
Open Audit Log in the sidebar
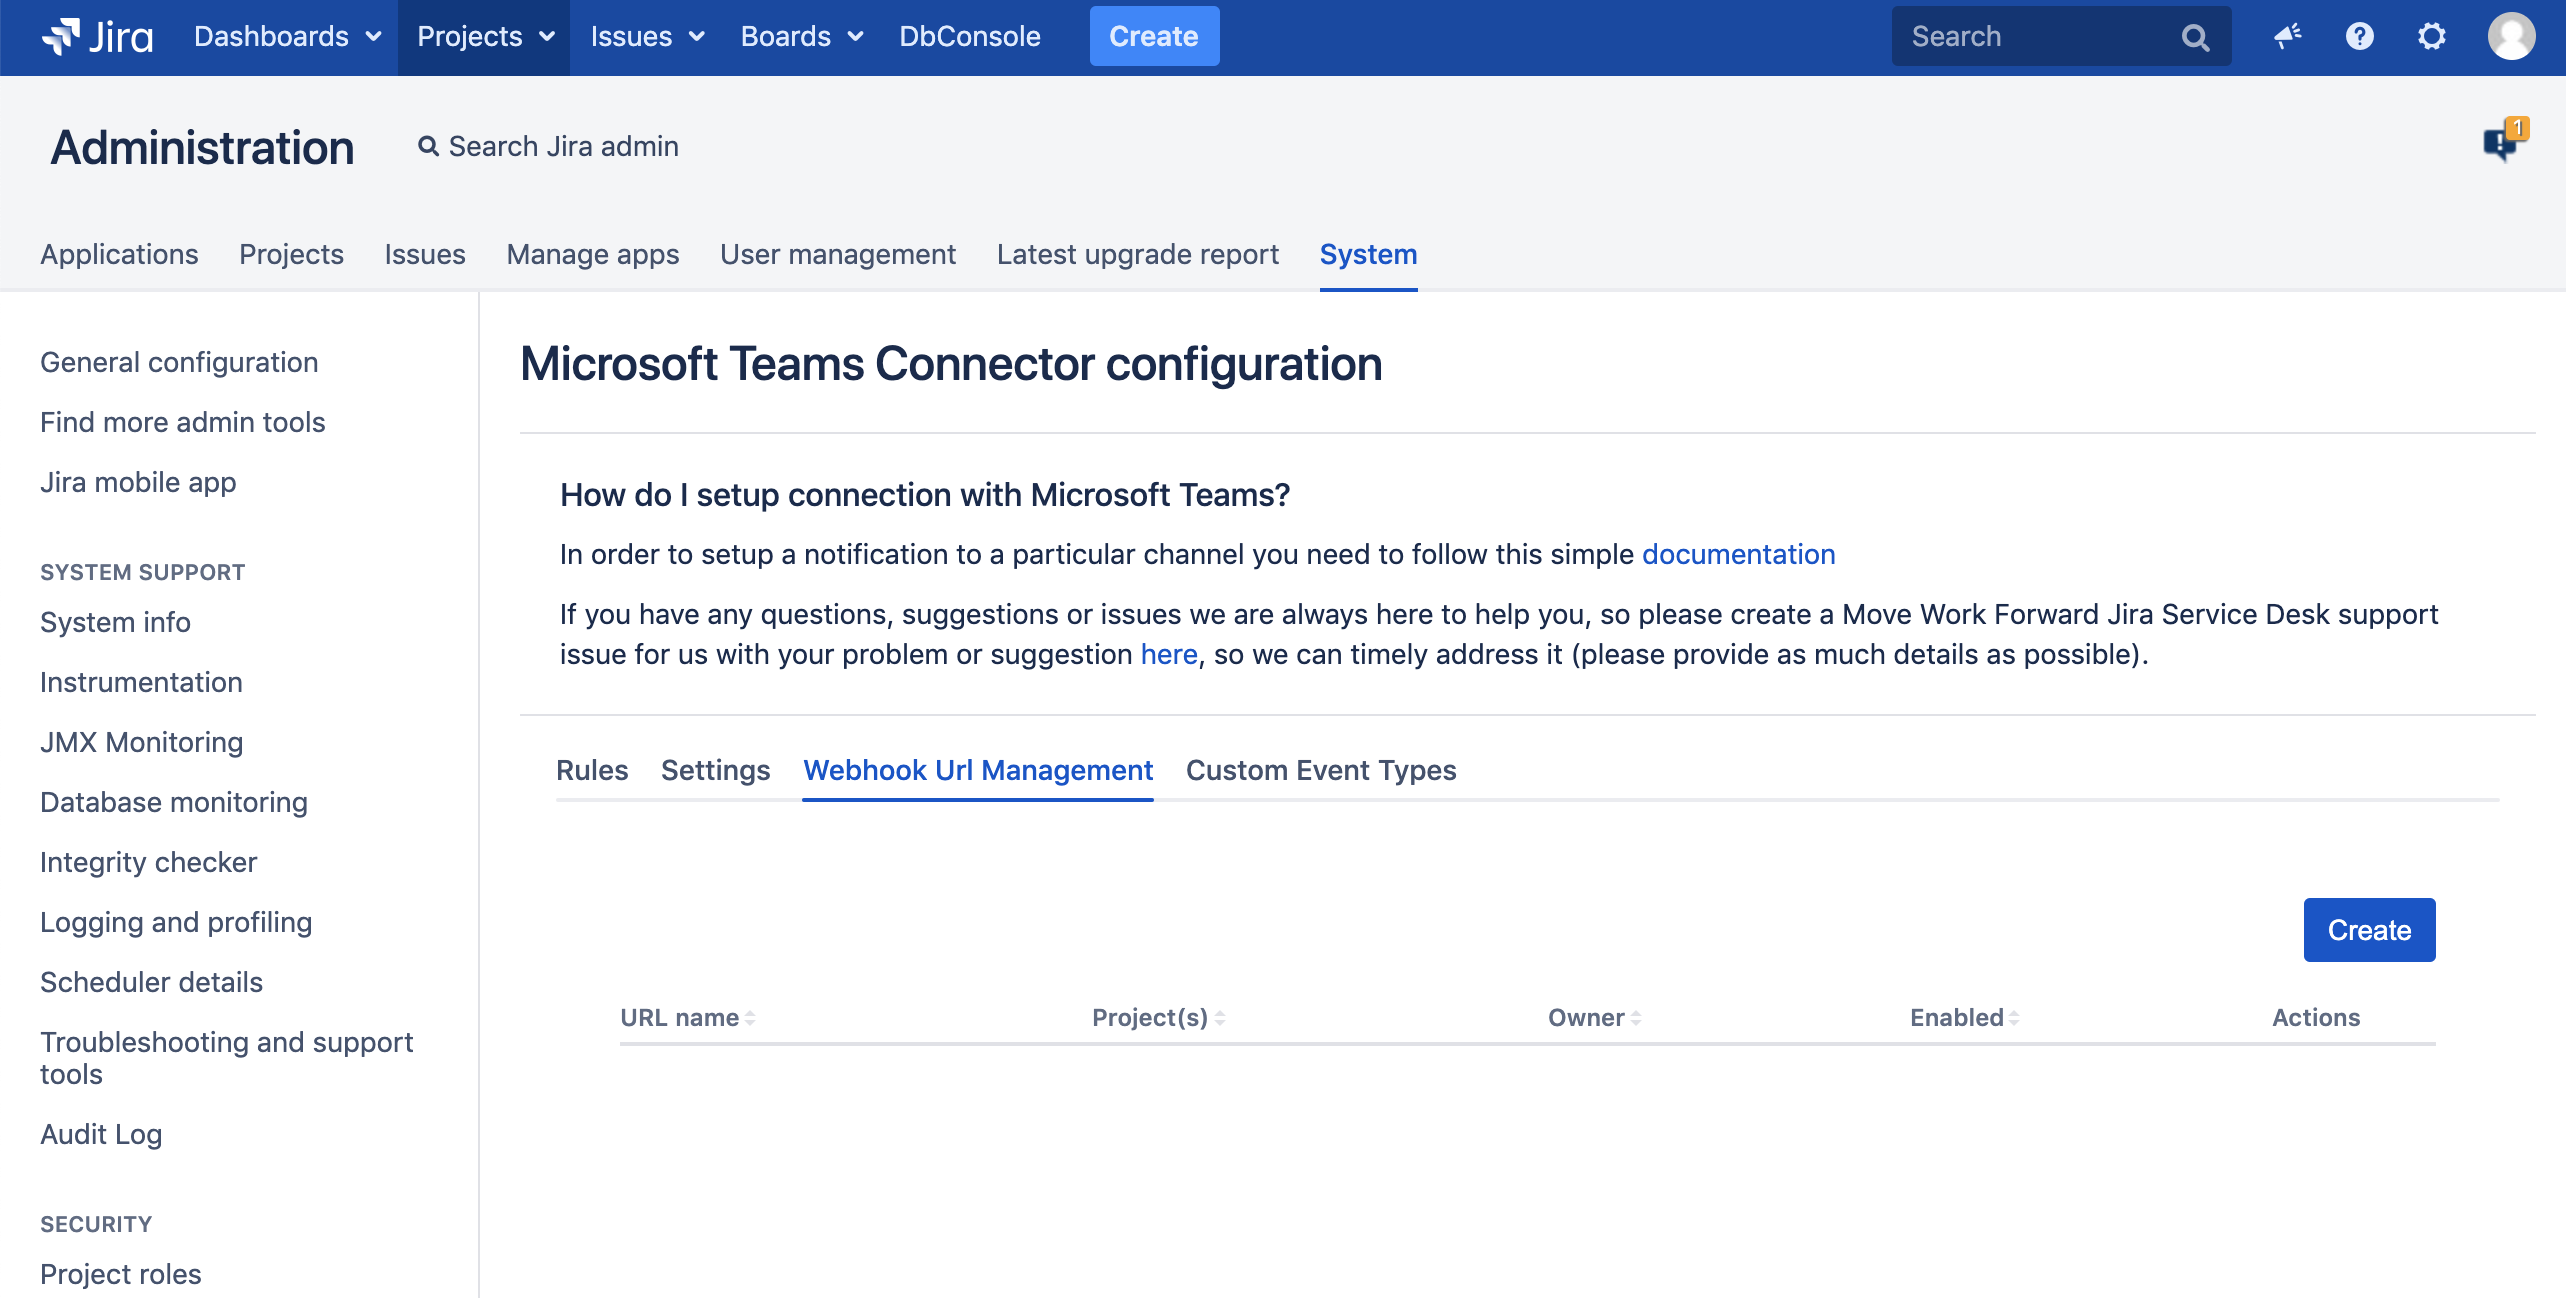point(101,1134)
